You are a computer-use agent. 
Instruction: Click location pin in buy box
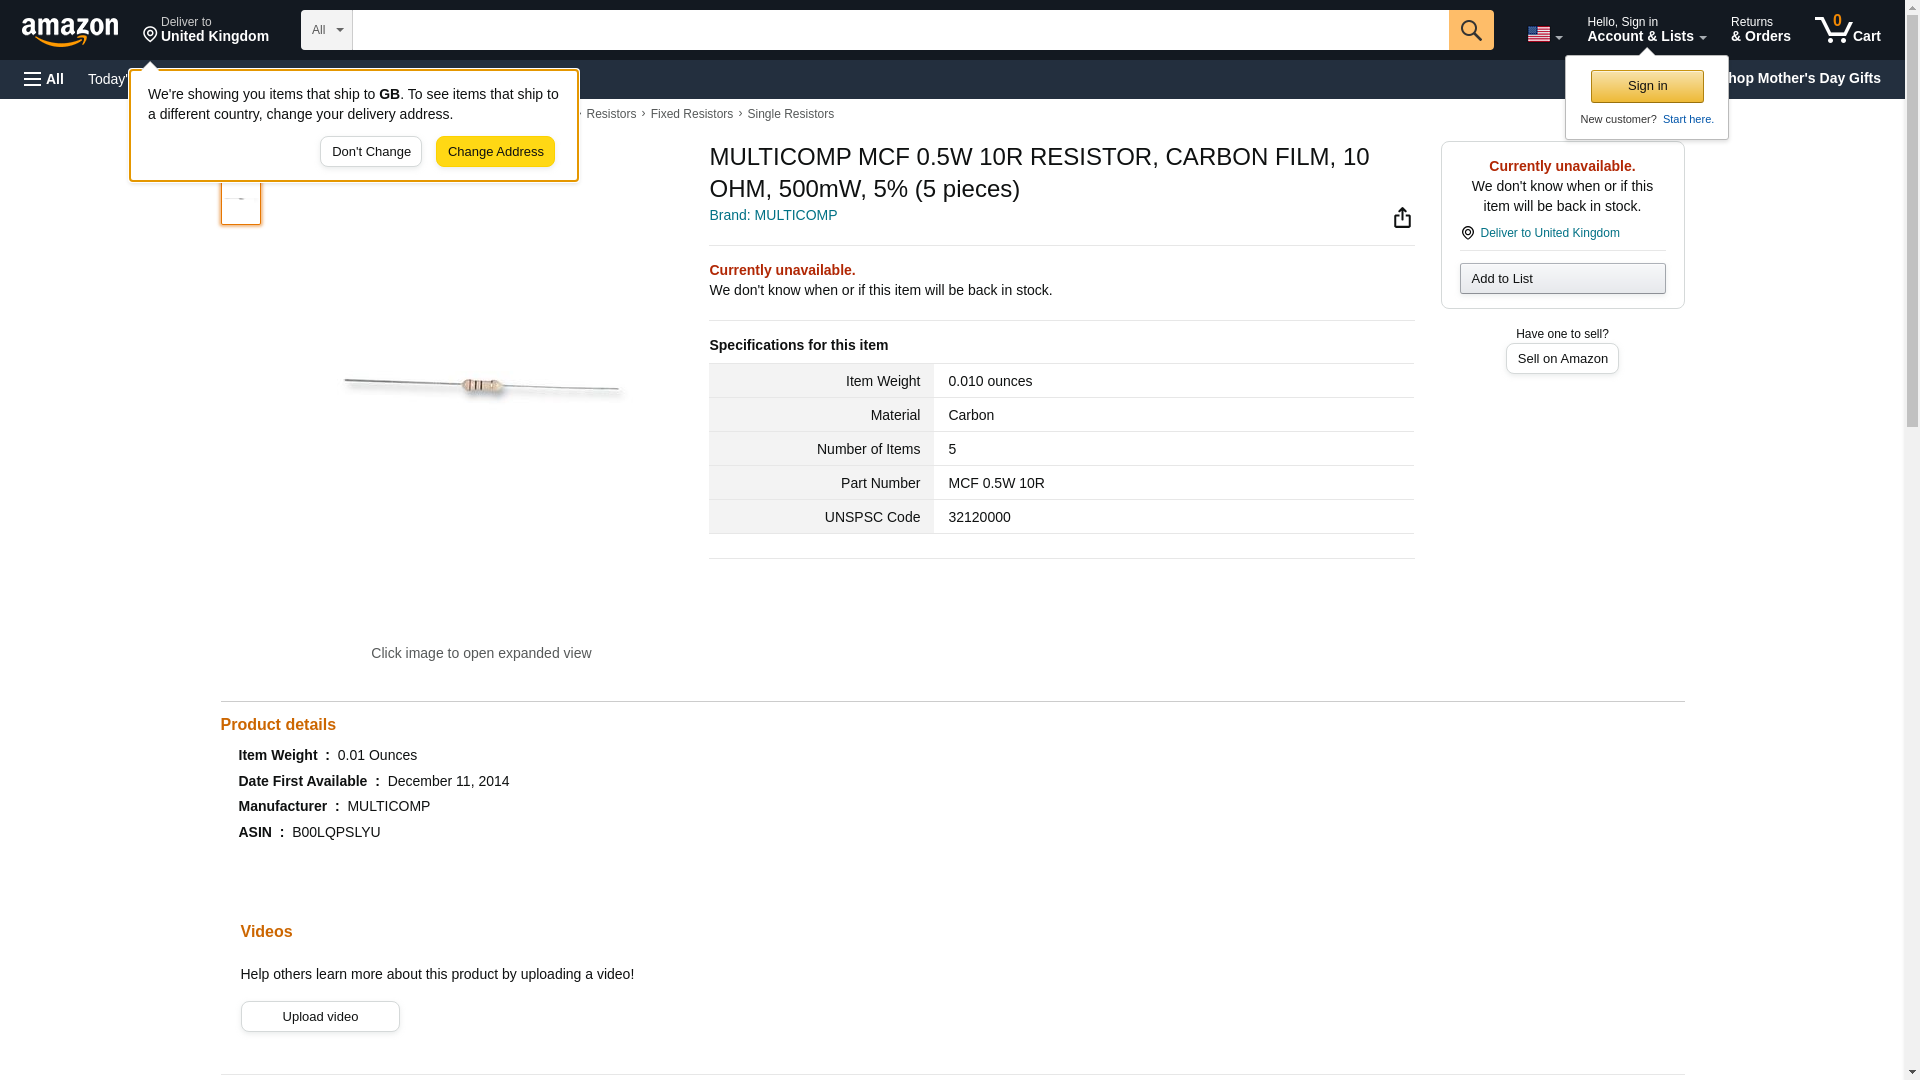[1467, 233]
